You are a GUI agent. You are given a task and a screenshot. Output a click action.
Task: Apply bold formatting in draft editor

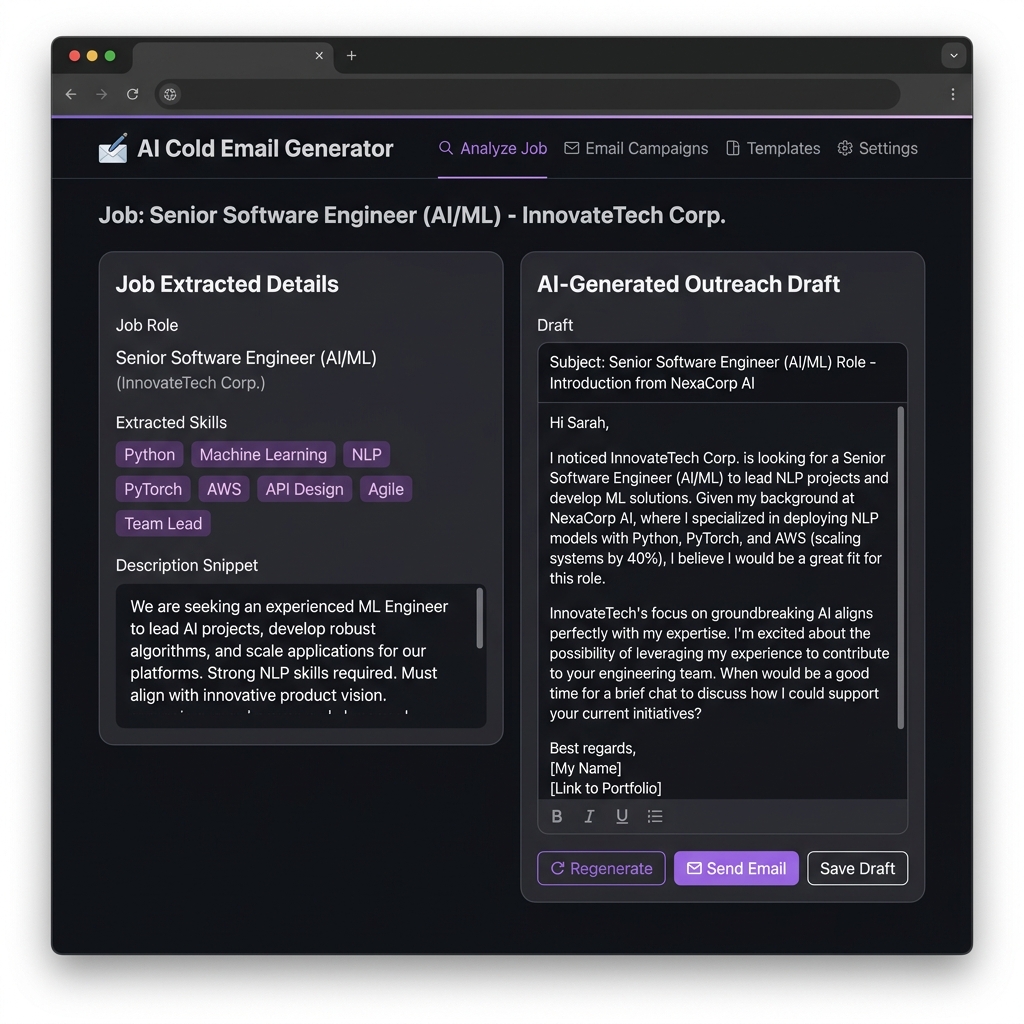pos(556,816)
